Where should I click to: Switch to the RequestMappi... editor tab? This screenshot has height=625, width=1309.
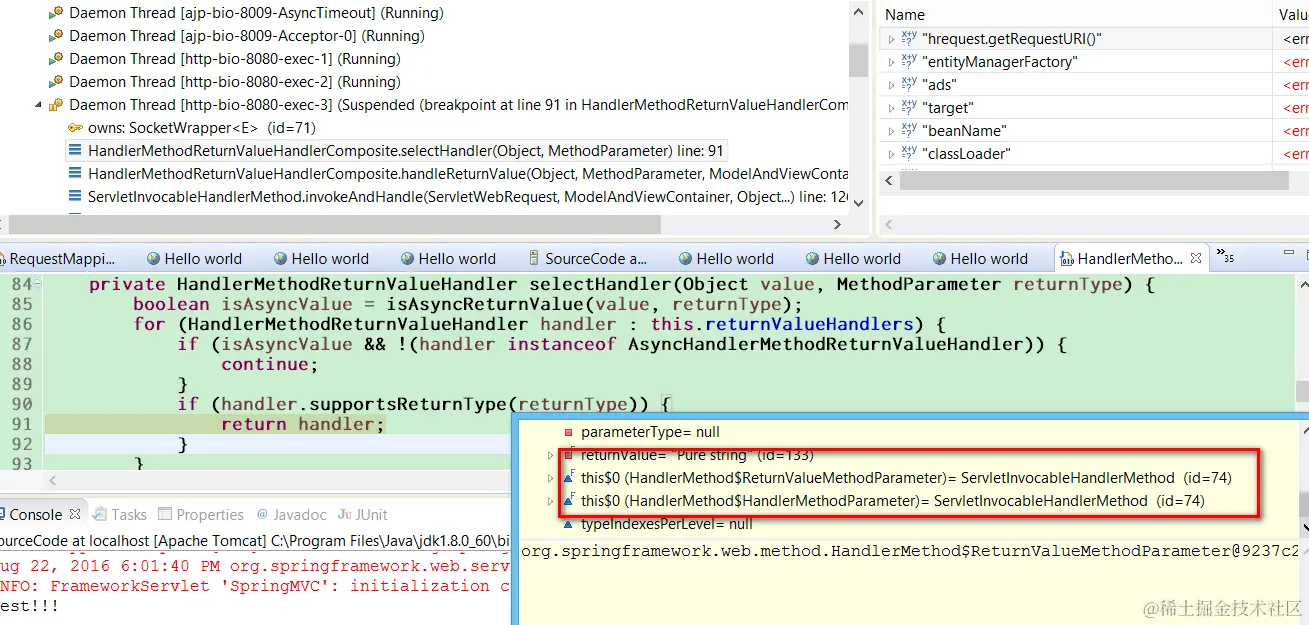click(60, 259)
